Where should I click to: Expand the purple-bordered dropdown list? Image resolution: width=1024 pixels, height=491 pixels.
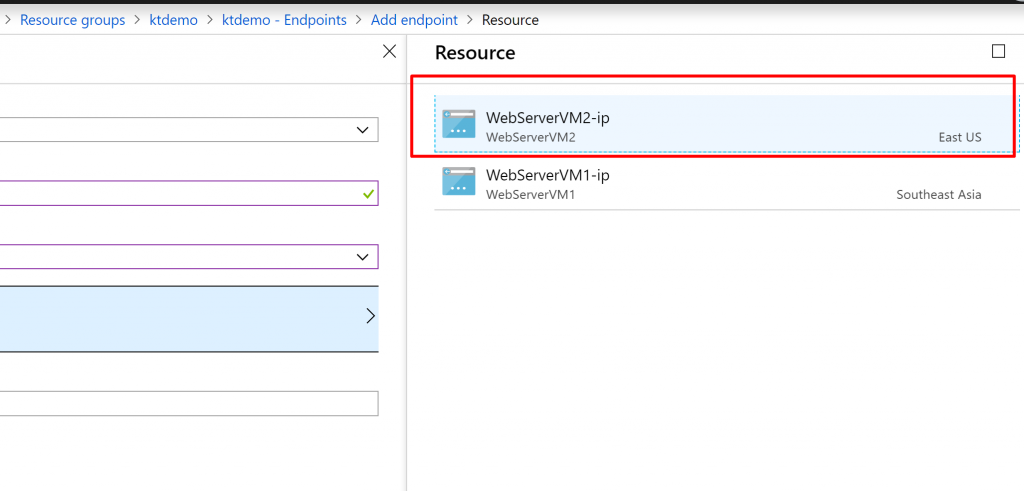pyautogui.click(x=188, y=257)
